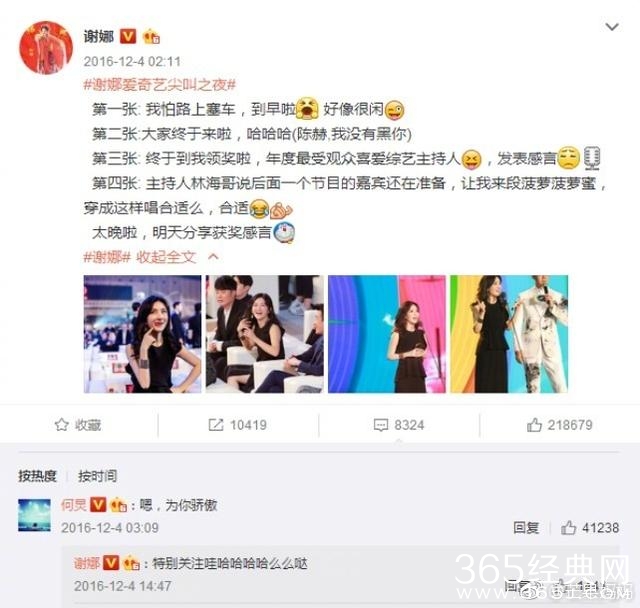
Task: Open comments via the 8324 speech-bubble icon
Action: coord(381,425)
